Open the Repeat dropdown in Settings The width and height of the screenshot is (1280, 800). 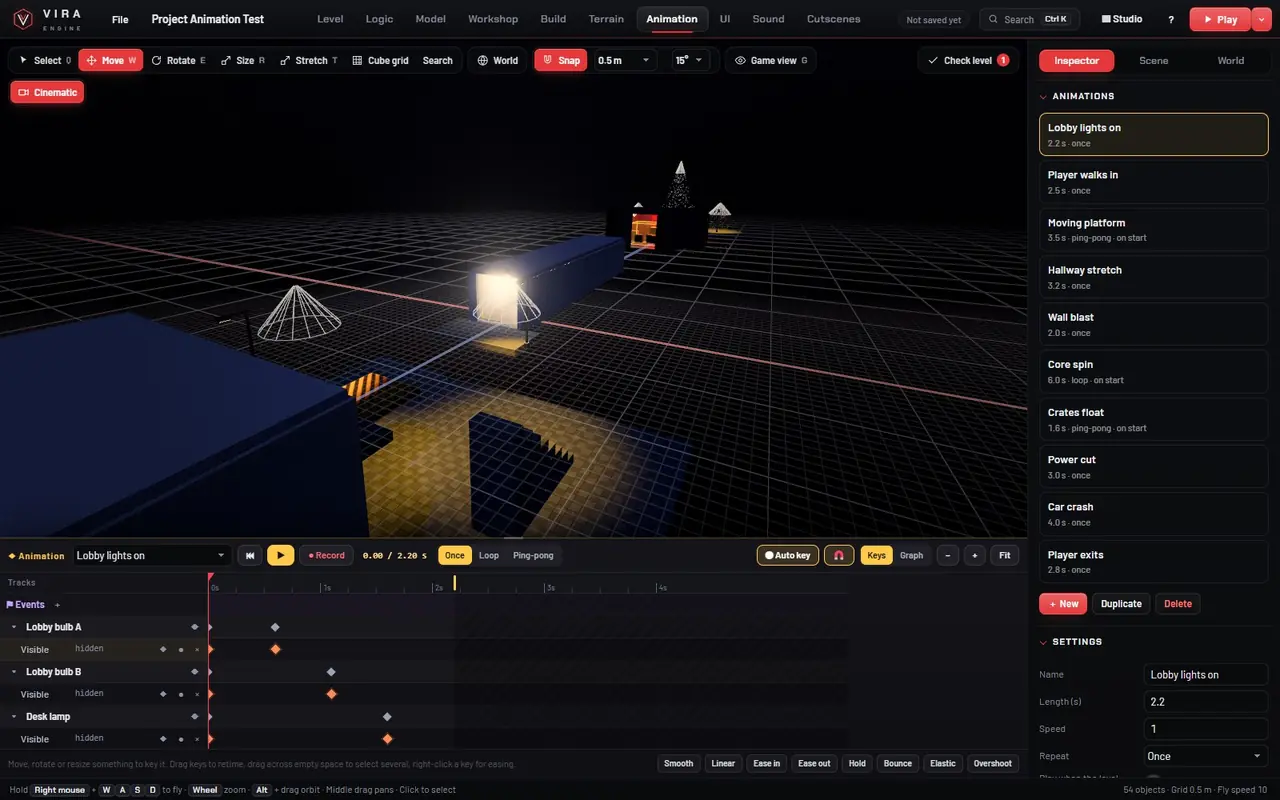tap(1206, 756)
